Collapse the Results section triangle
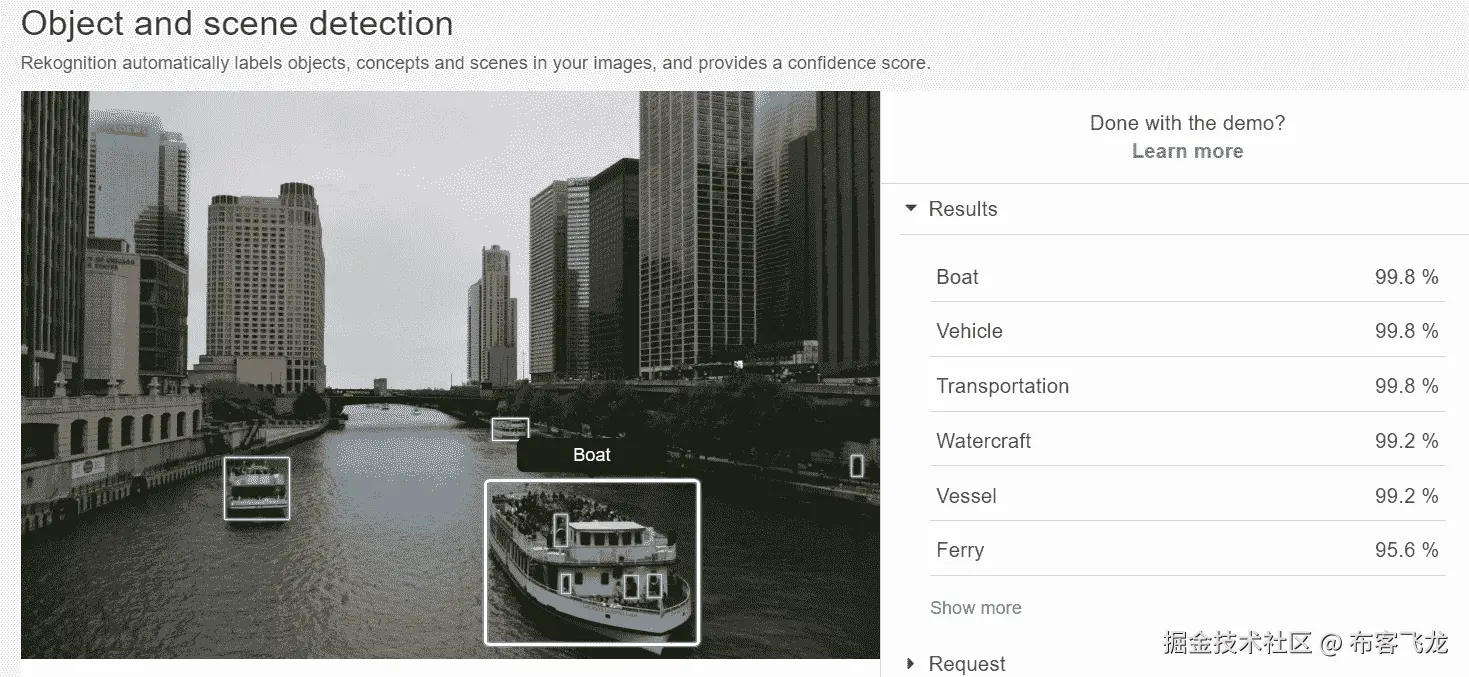Image resolution: width=1469 pixels, height=677 pixels. pyautogui.click(x=910, y=209)
